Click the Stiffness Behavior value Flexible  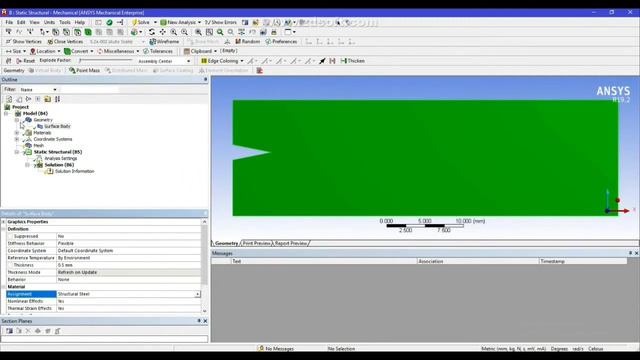click(65, 243)
